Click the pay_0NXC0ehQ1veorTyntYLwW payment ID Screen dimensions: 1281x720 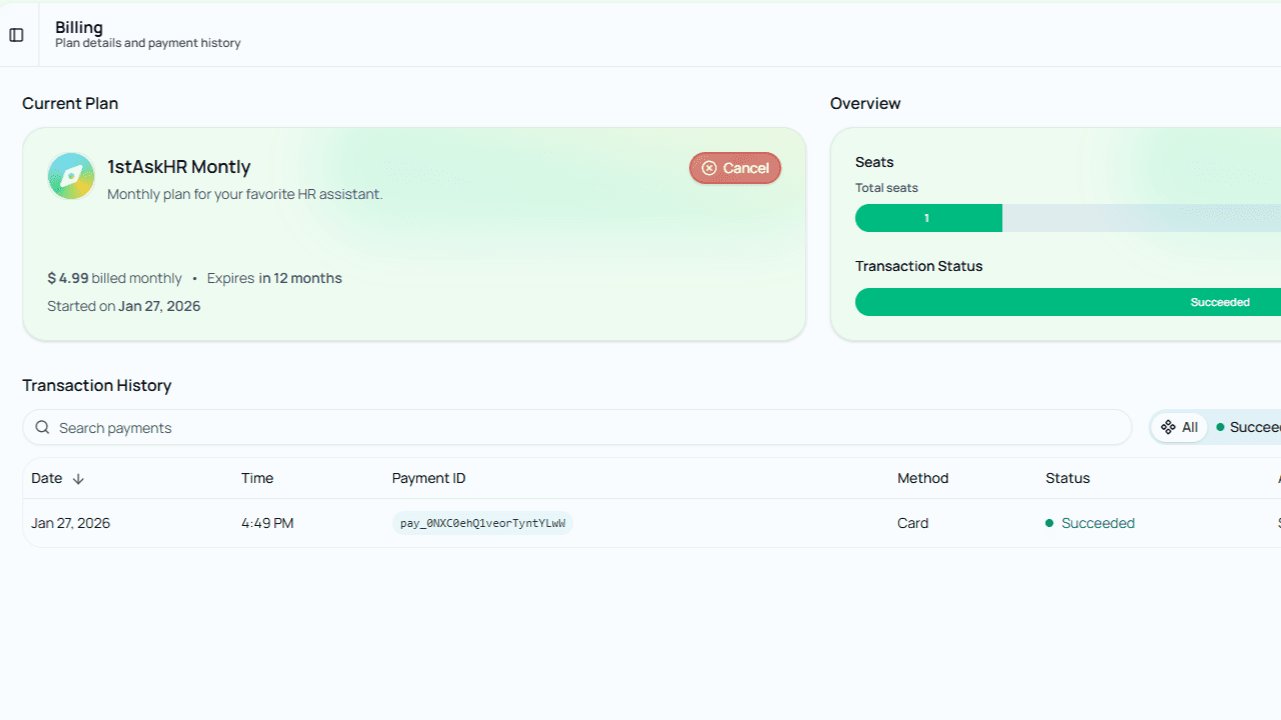point(482,523)
